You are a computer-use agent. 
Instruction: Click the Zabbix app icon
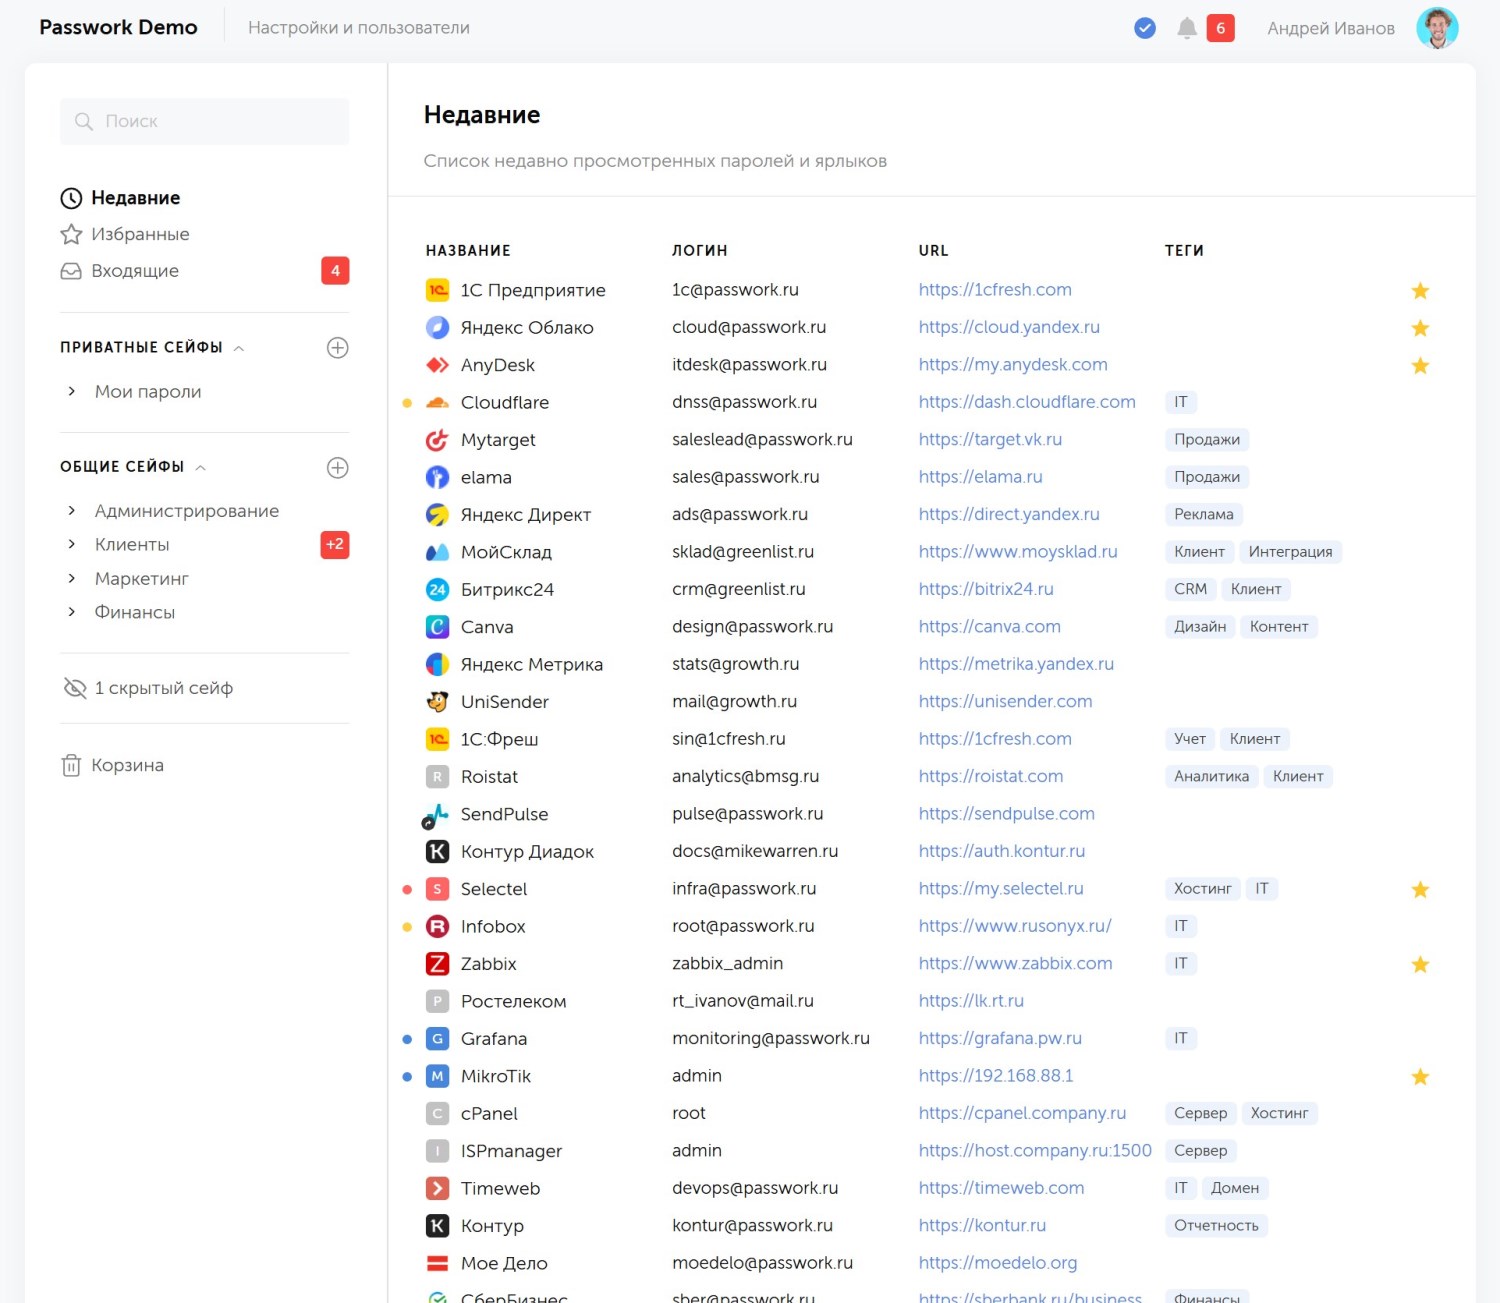437,964
